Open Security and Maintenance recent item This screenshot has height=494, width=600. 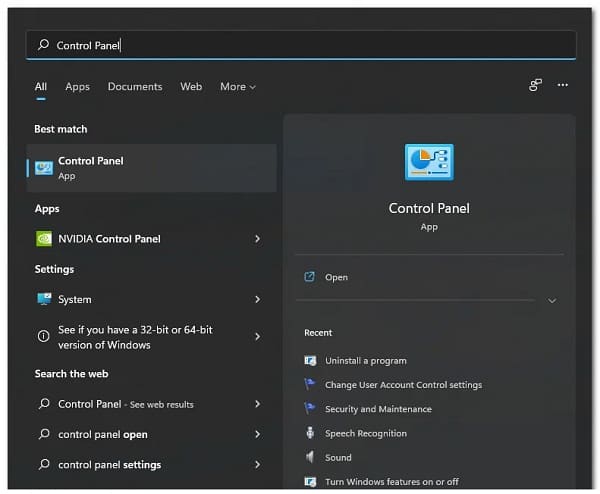coord(378,409)
